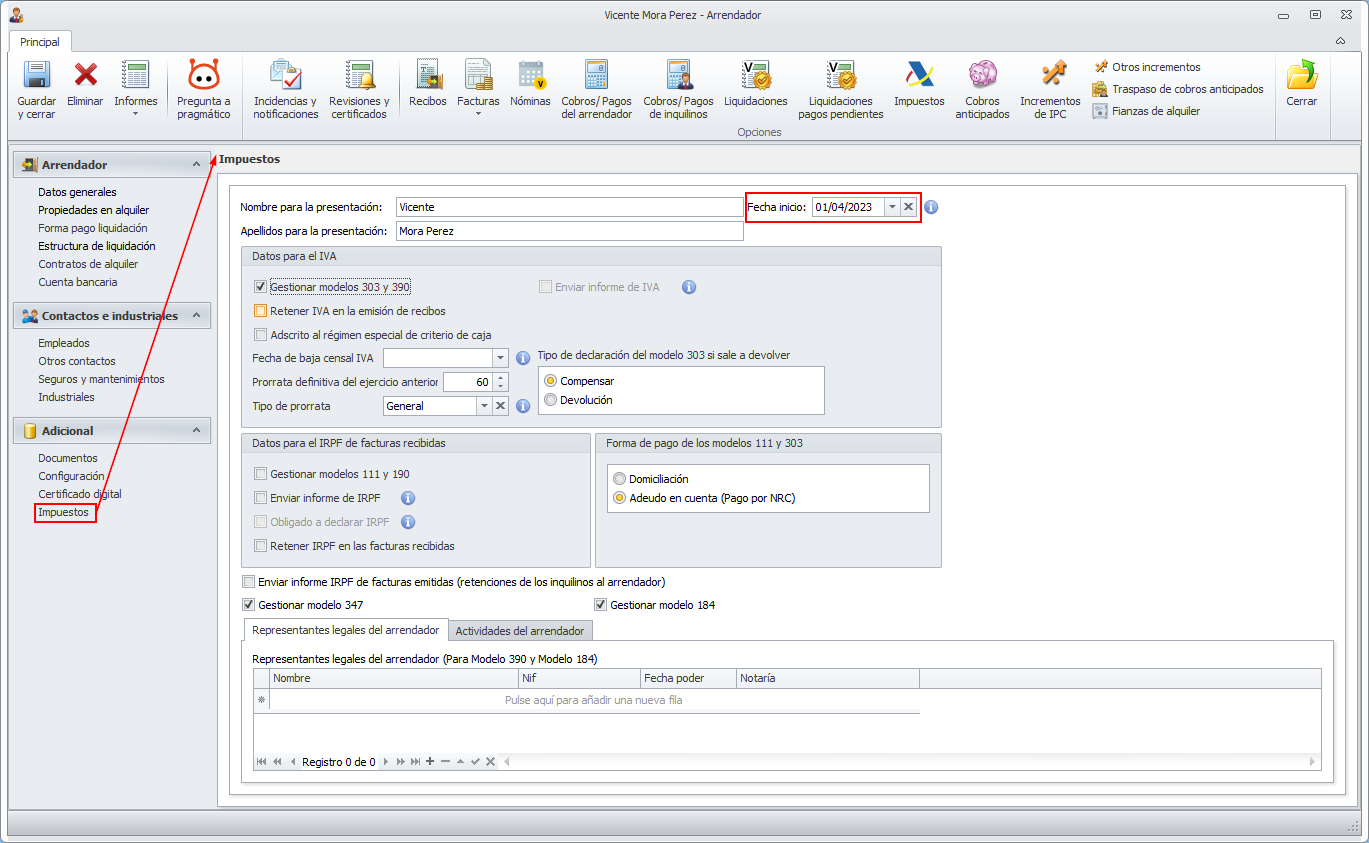The height and width of the screenshot is (843, 1369).
Task: Click info icon beside Obligado a declarar IRPF
Action: (x=408, y=522)
